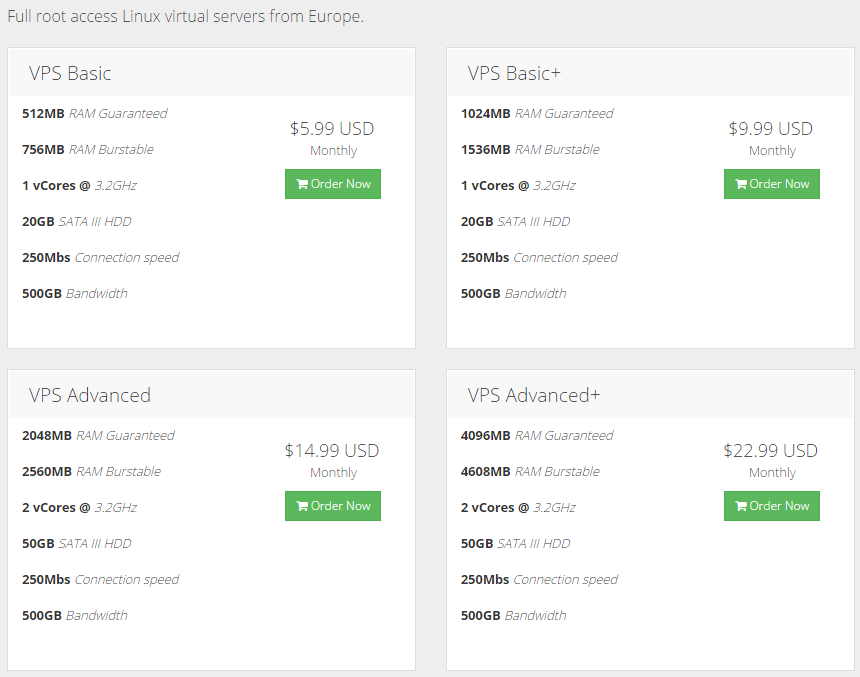Order the $9.99 USD VPS Basic+ plan

(772, 184)
